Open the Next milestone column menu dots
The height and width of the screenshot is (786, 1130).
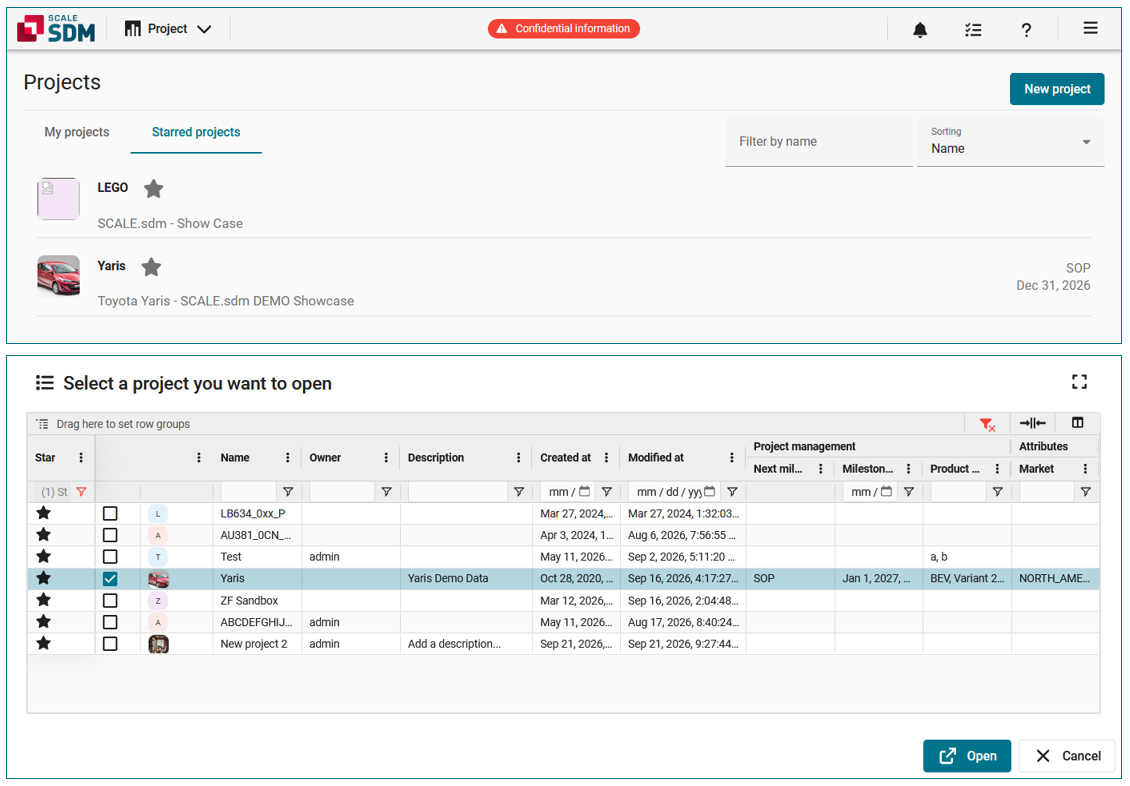pos(821,469)
